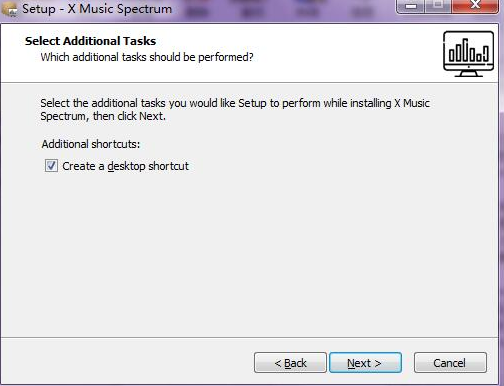Click the 'Which additional tasks should be performed?' subtitle
The width and height of the screenshot is (504, 386).
point(147,57)
